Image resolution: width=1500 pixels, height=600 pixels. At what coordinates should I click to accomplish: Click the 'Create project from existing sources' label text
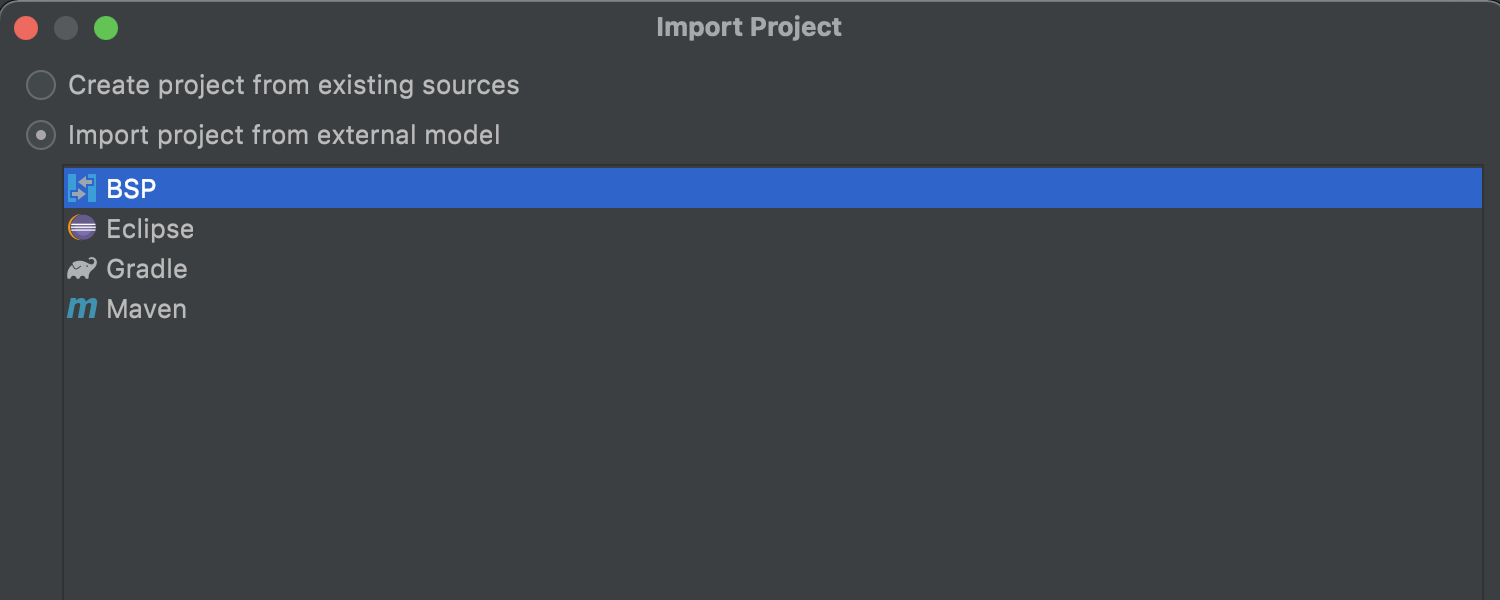(293, 85)
